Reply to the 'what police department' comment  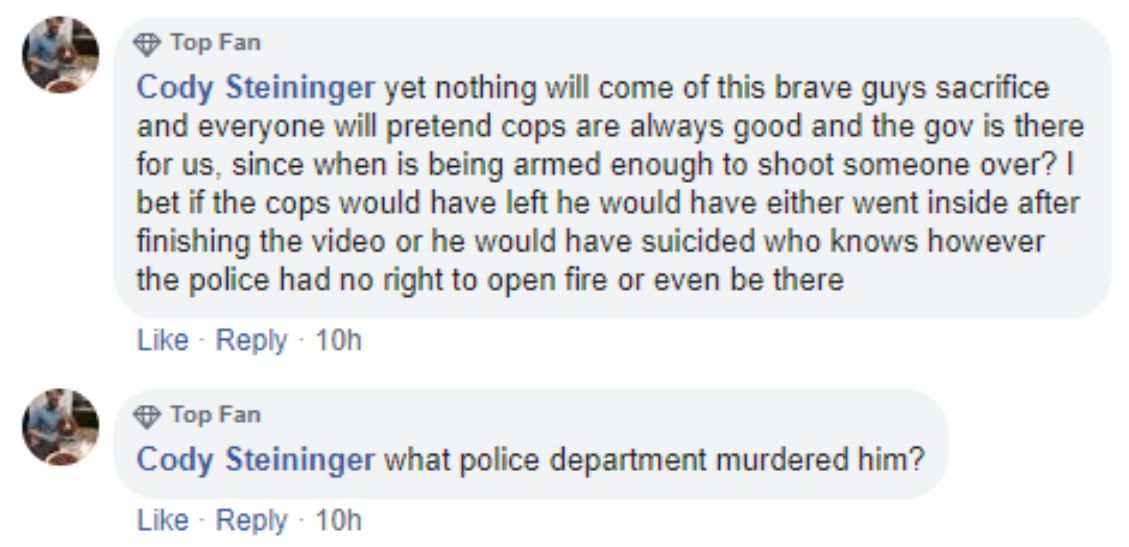coord(251,521)
